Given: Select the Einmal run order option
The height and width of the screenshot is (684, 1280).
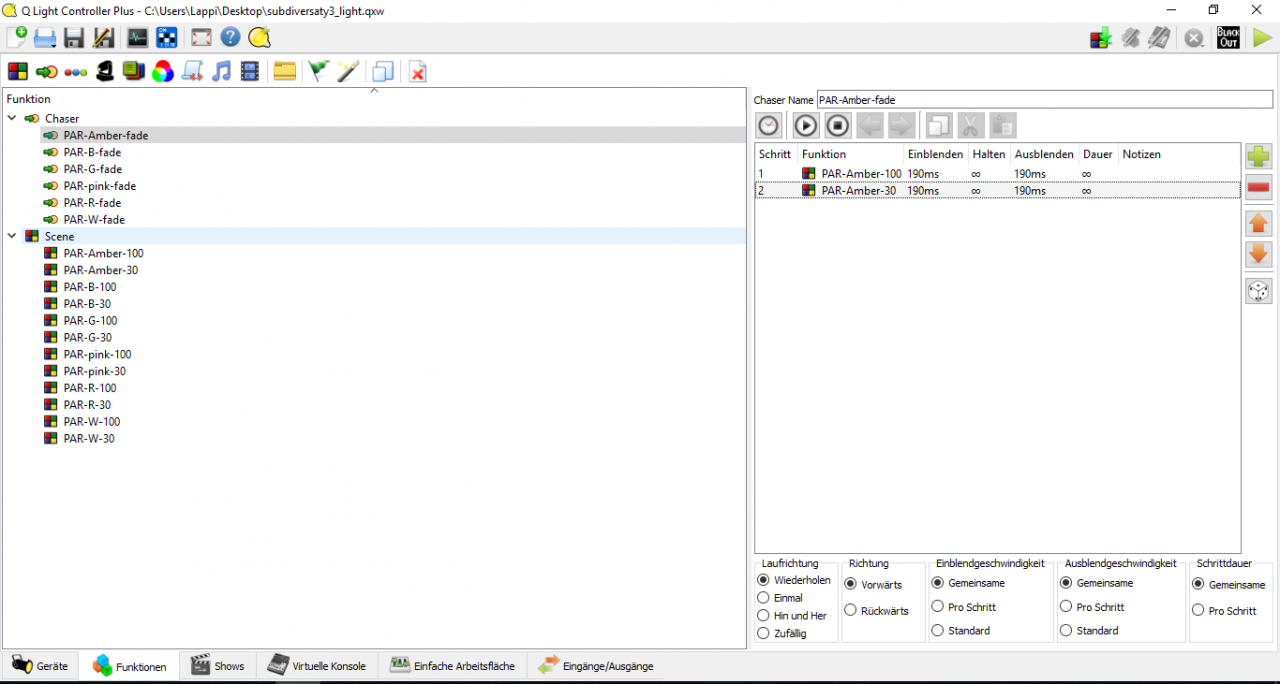Looking at the screenshot, I should (765, 598).
